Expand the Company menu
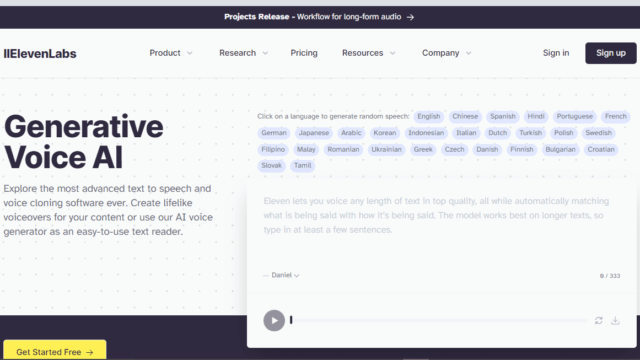This screenshot has width=640, height=360. click(447, 53)
